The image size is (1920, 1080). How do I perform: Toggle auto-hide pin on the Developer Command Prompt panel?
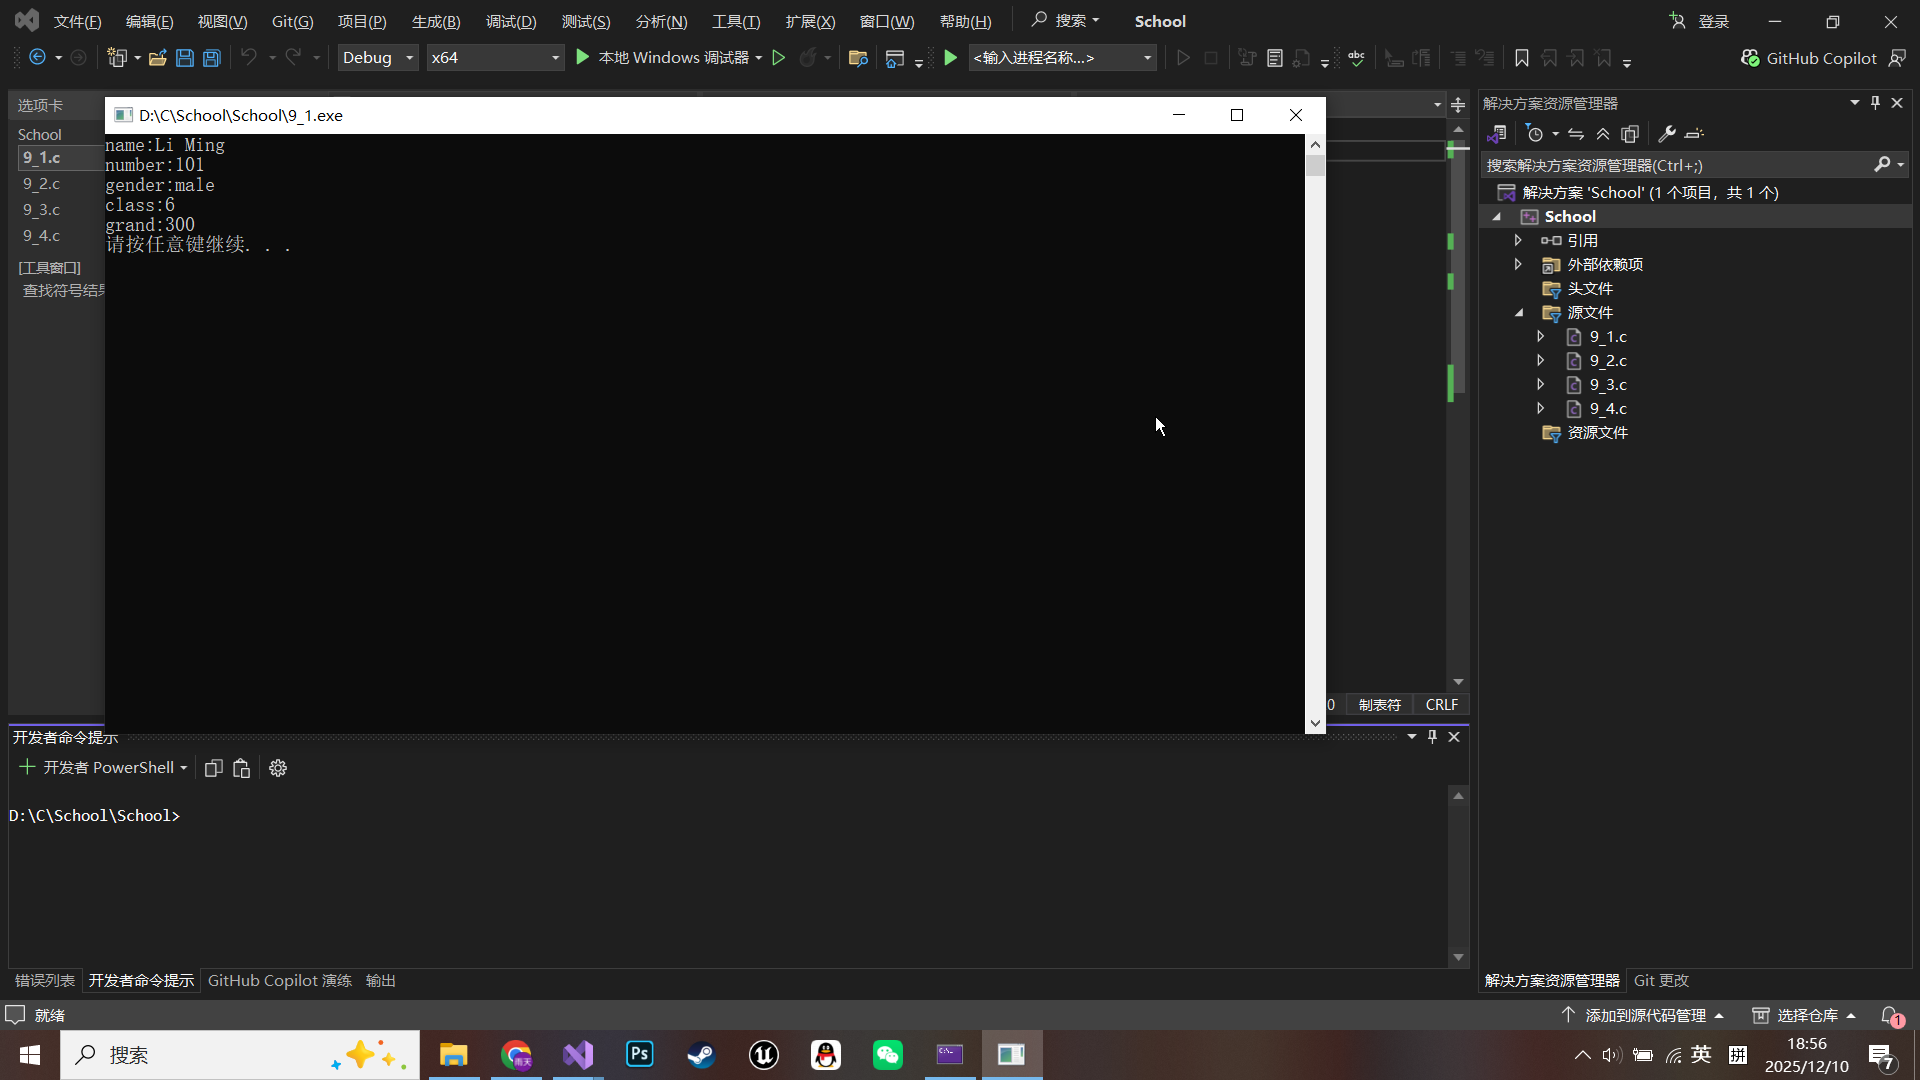point(1432,737)
